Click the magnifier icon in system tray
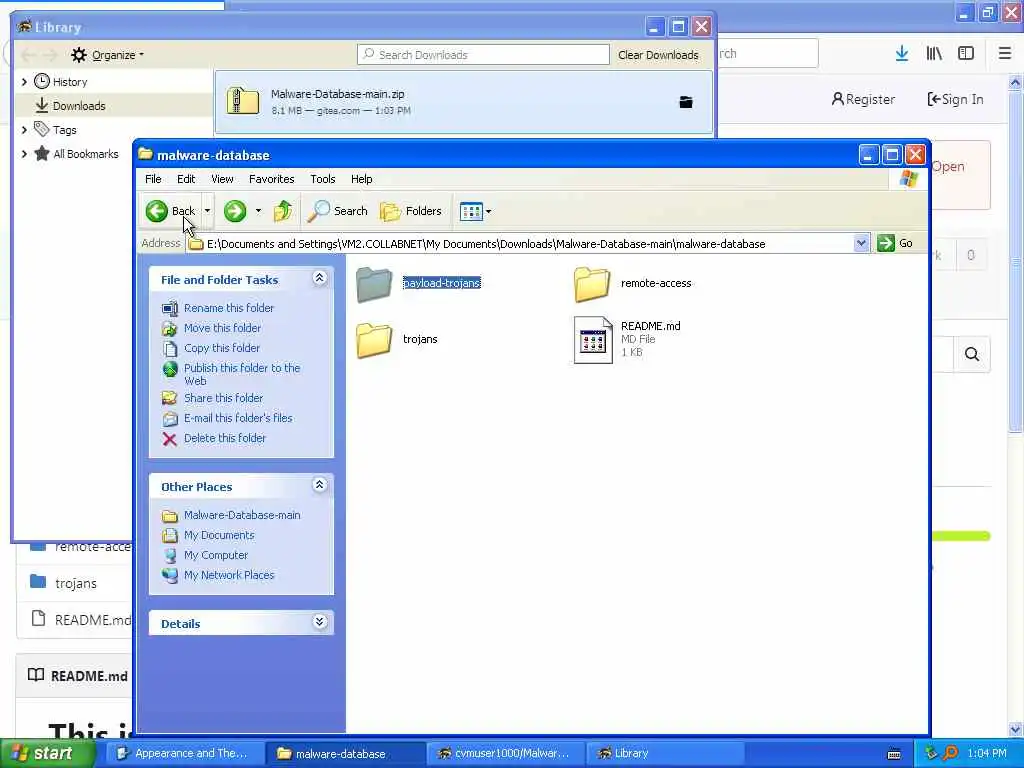1024x768 pixels. [x=950, y=753]
